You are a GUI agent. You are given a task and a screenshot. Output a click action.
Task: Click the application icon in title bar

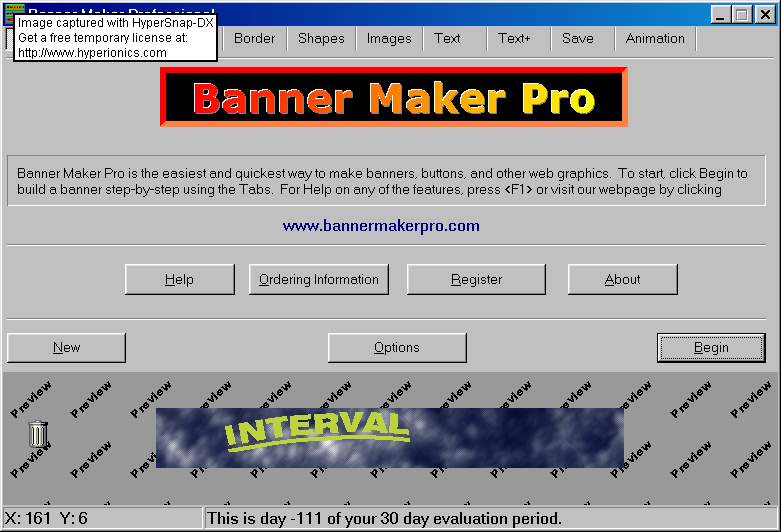click(x=14, y=8)
